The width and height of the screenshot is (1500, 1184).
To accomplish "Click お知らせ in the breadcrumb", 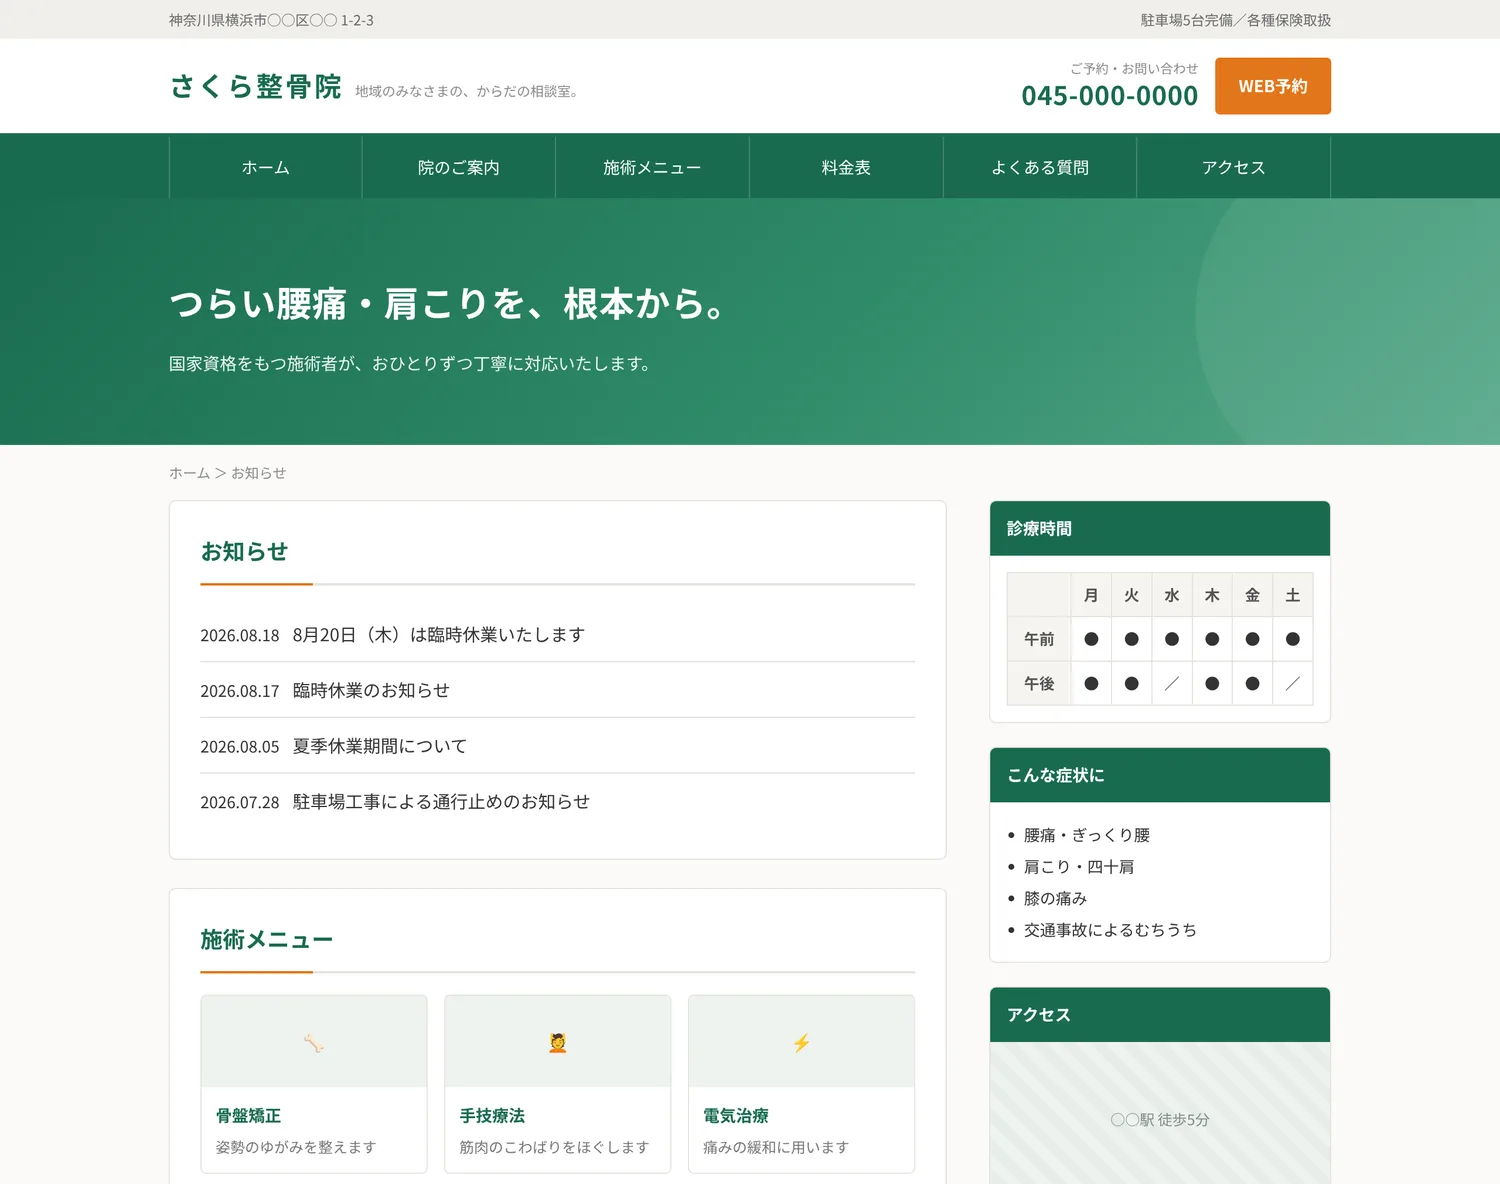I will (x=259, y=473).
